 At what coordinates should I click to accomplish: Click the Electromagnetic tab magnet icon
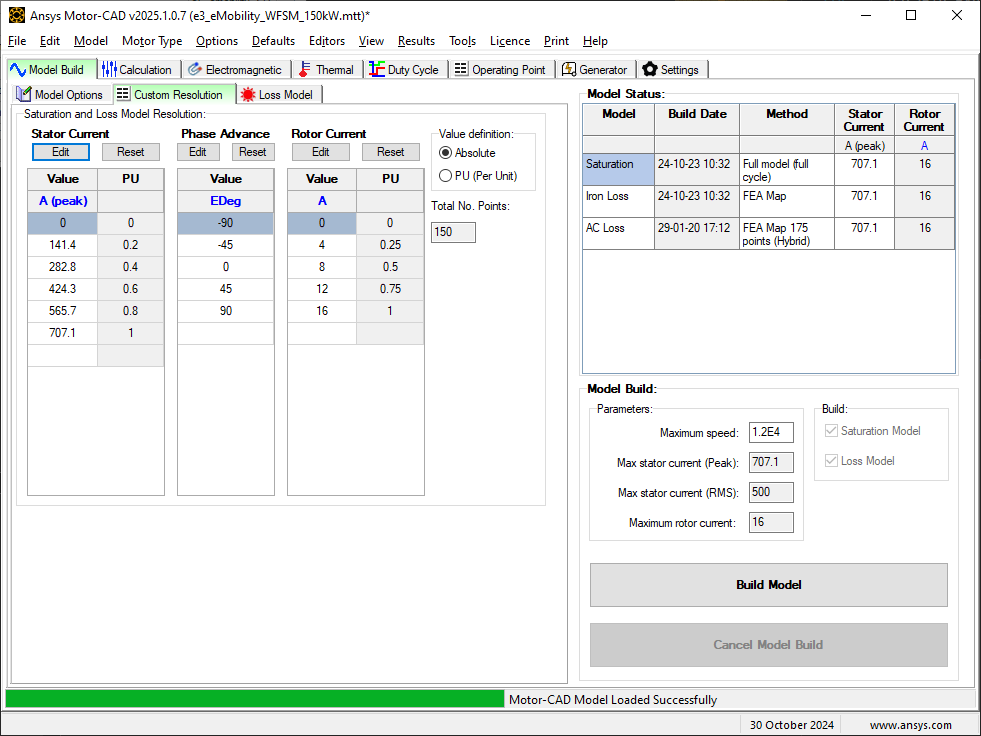pyautogui.click(x=195, y=69)
